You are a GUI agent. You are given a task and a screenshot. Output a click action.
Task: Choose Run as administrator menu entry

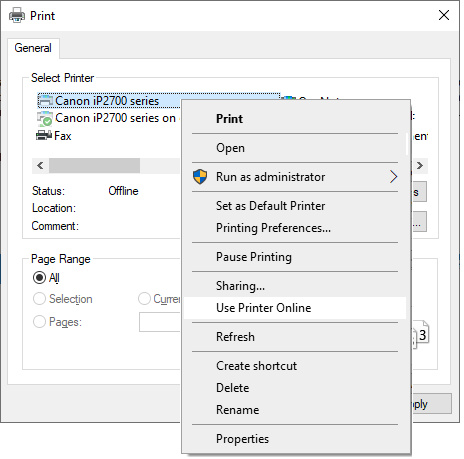pyautogui.click(x=295, y=177)
